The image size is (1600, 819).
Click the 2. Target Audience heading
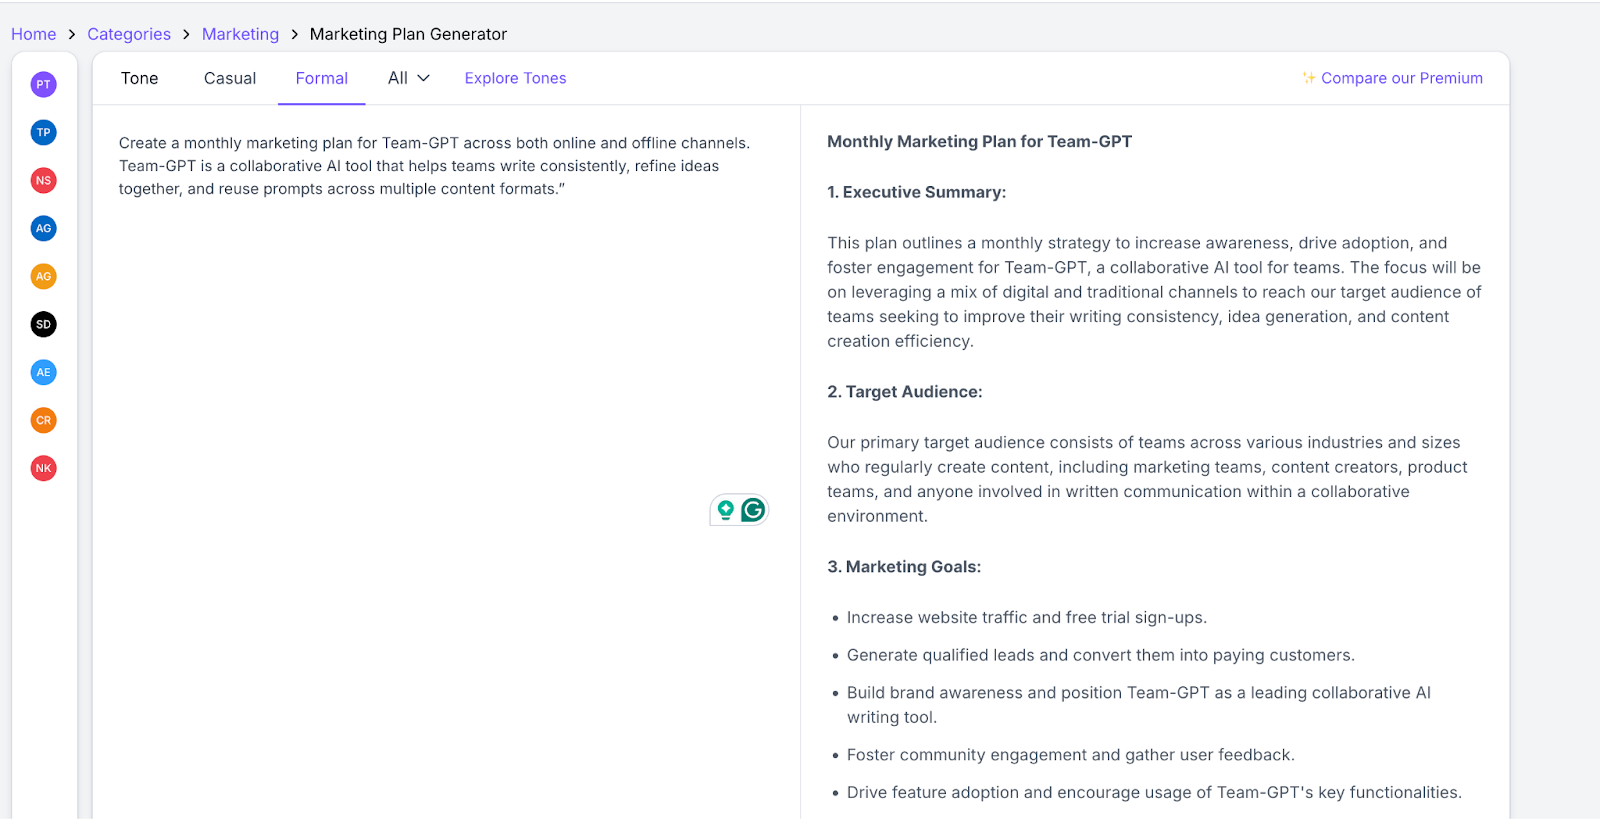tap(904, 392)
